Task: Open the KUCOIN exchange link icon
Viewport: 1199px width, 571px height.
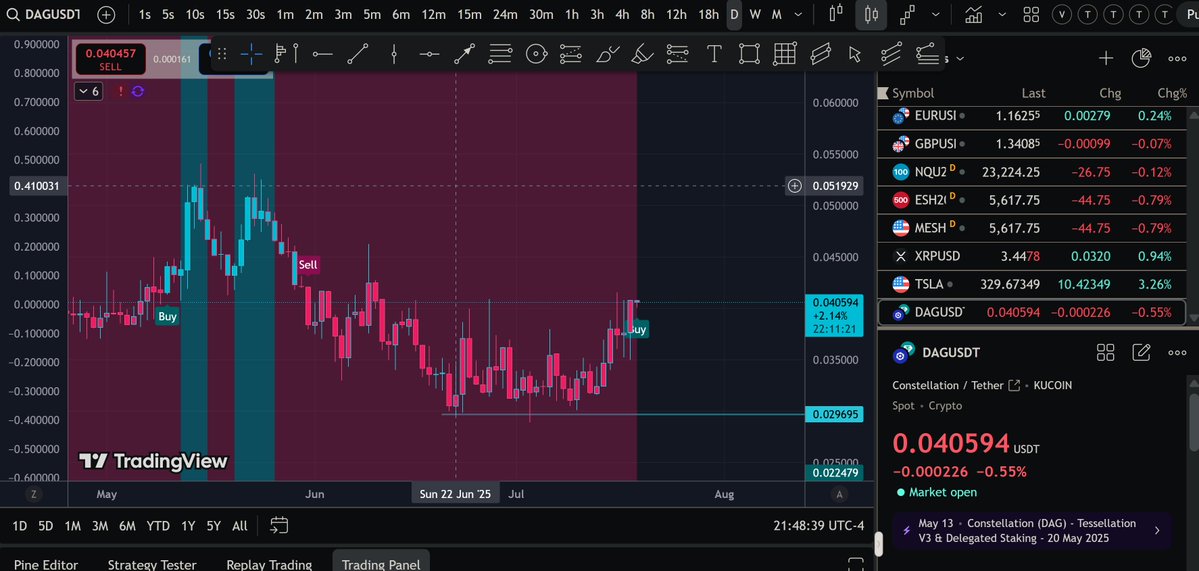Action: [1014, 385]
